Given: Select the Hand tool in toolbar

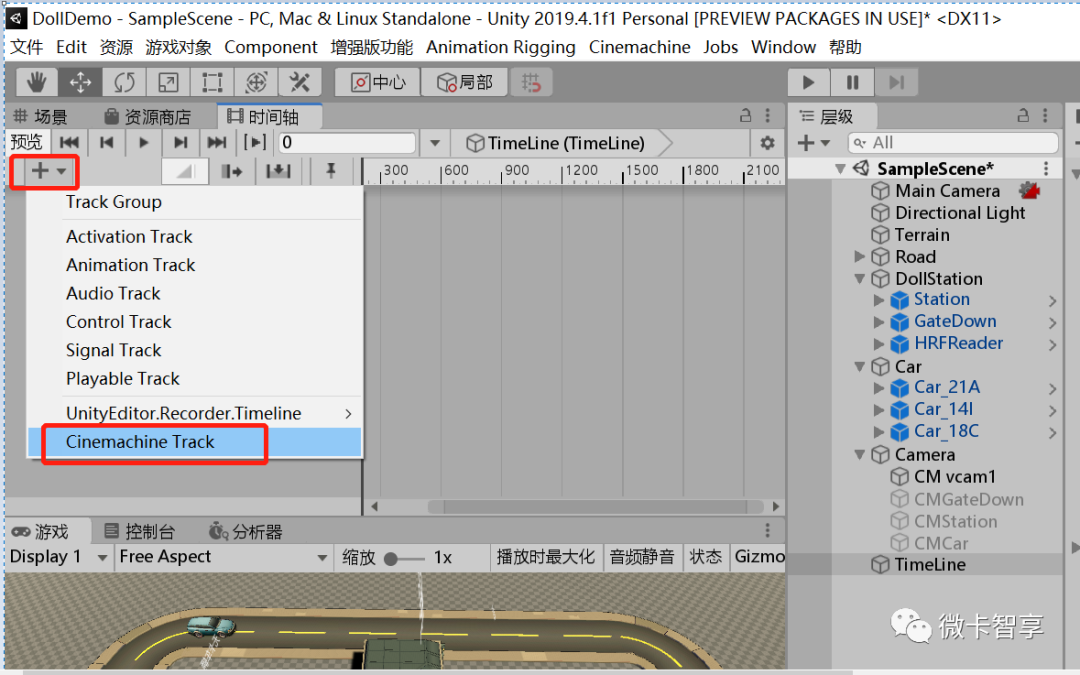Looking at the screenshot, I should 37,83.
